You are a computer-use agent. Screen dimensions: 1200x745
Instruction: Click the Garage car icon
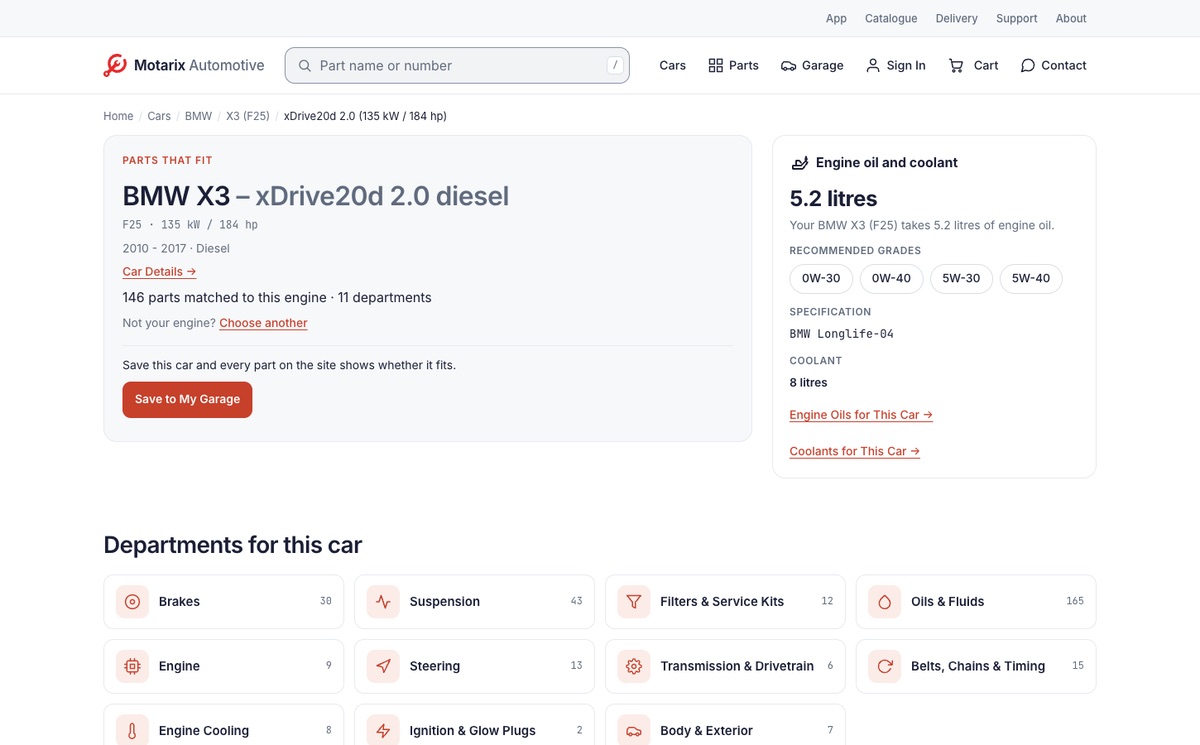pos(788,66)
